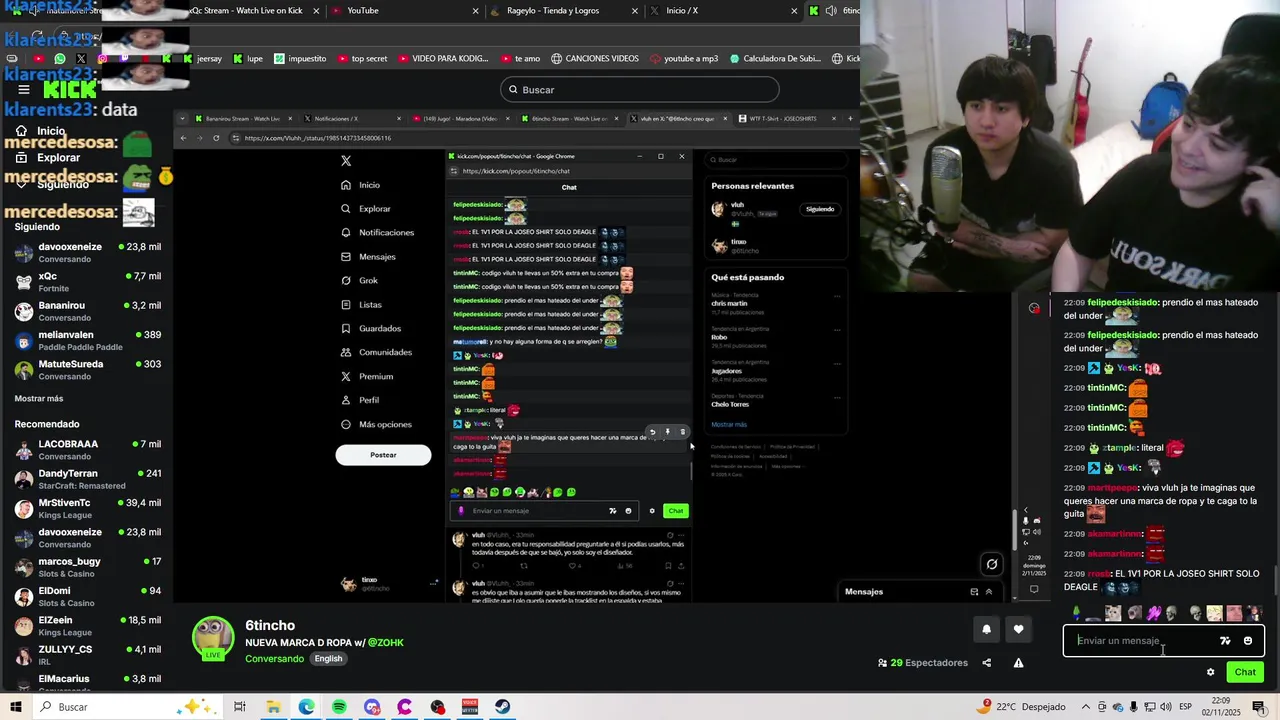Open ZULLYY_CS IRL channel
The image size is (1280, 720).
click(88, 655)
